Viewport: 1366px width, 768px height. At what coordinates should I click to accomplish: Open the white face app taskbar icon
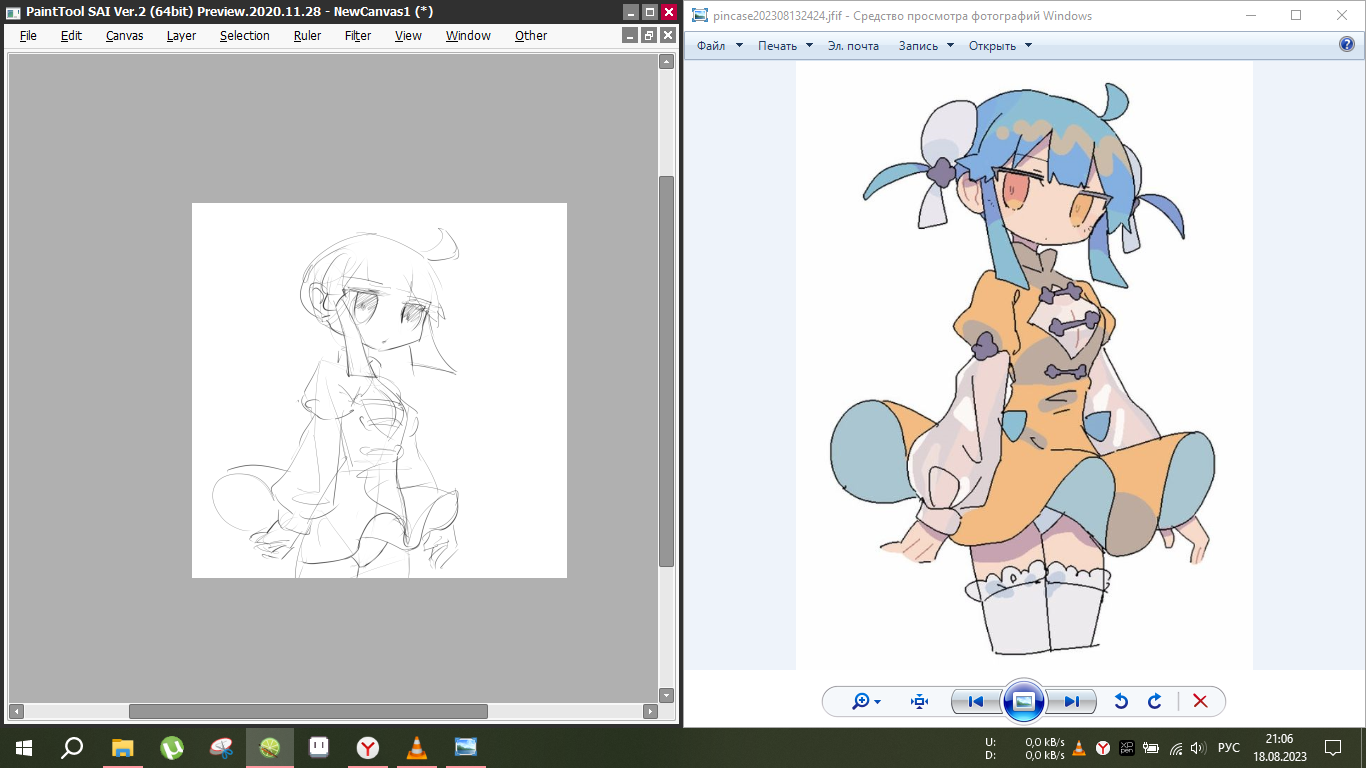click(319, 747)
